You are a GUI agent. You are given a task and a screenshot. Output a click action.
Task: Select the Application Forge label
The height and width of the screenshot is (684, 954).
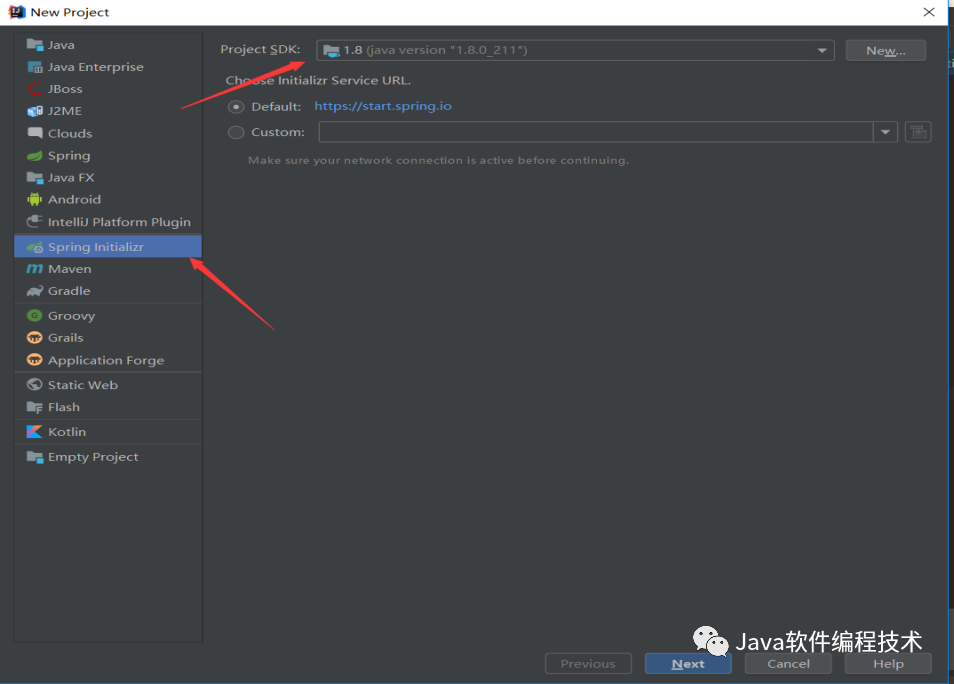tap(106, 360)
